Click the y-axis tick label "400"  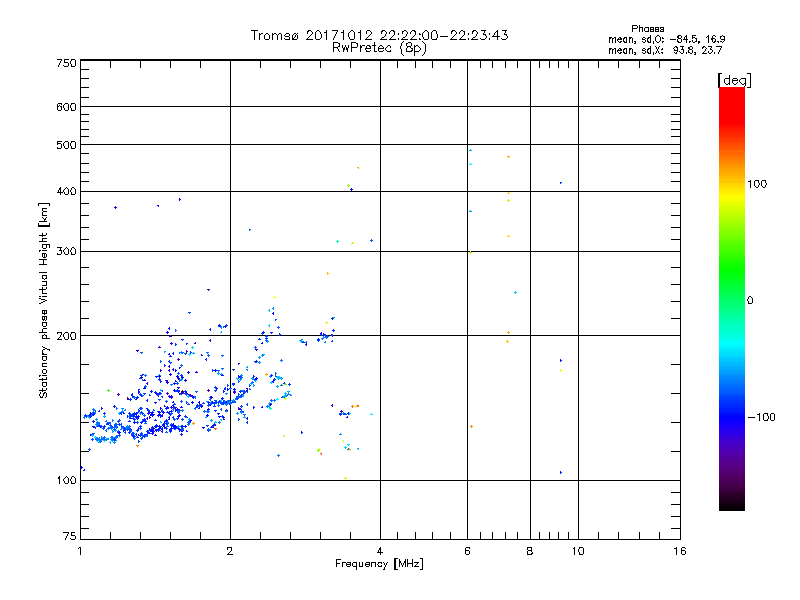pos(66,192)
